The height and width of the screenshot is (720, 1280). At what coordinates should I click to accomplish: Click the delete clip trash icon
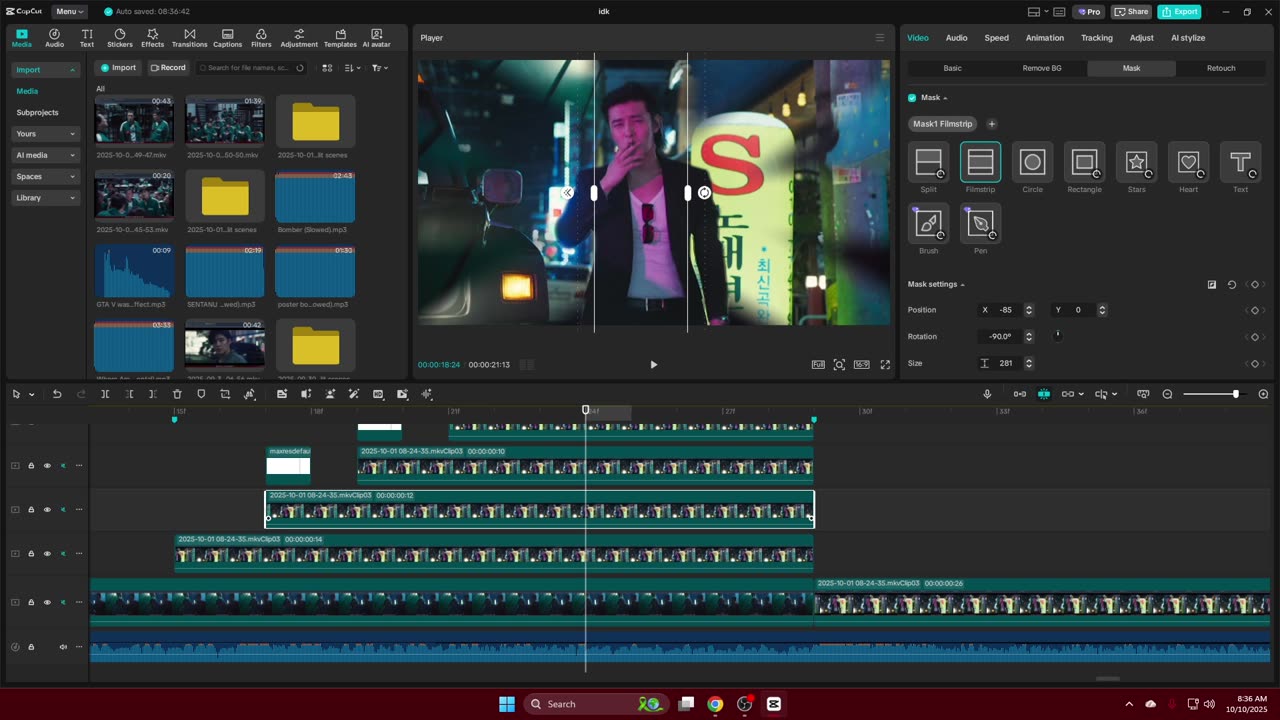pos(177,394)
